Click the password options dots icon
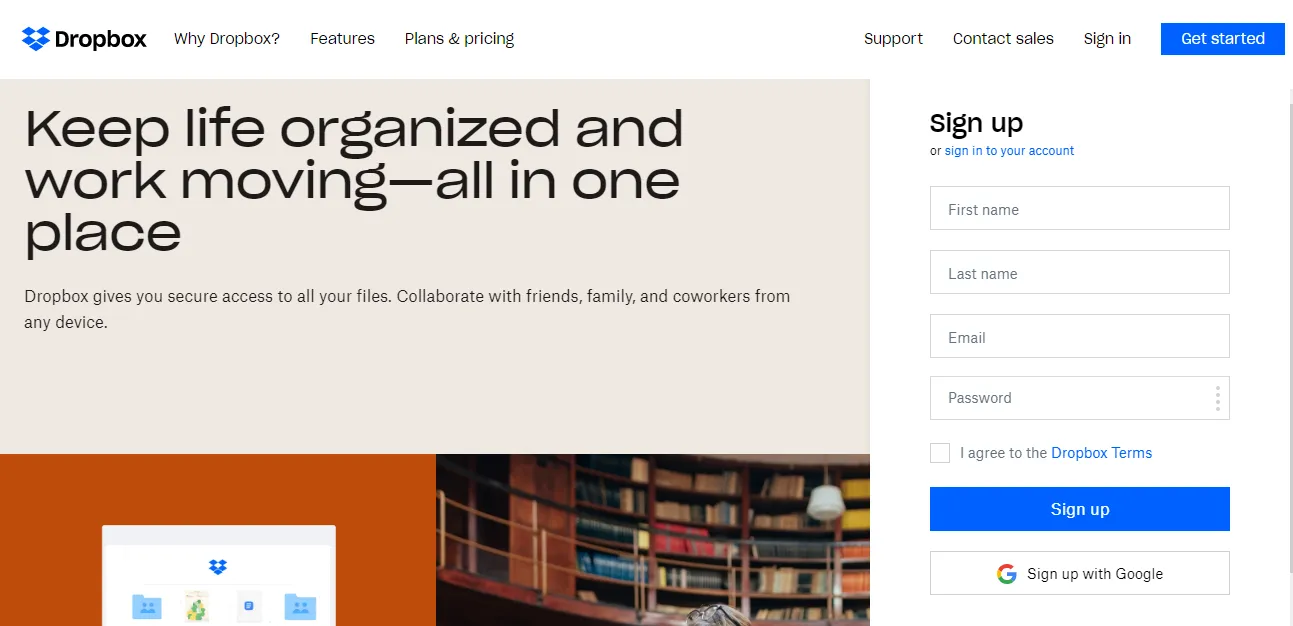This screenshot has width=1293, height=626. pyautogui.click(x=1217, y=398)
